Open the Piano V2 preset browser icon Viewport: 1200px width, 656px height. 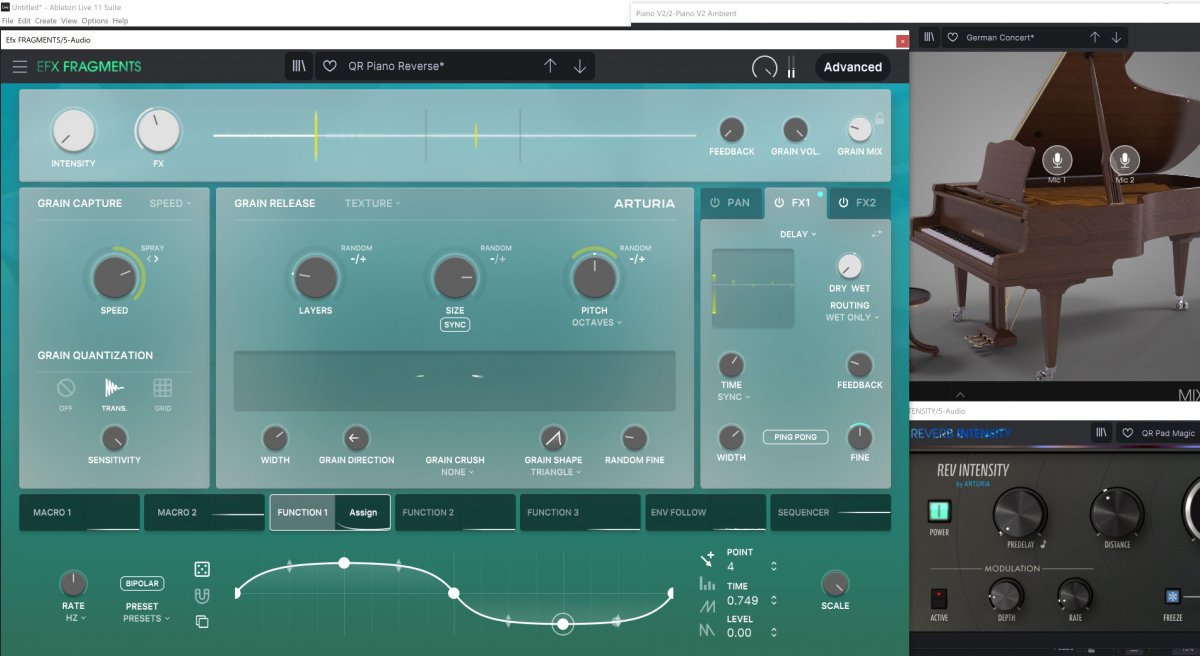[x=930, y=37]
